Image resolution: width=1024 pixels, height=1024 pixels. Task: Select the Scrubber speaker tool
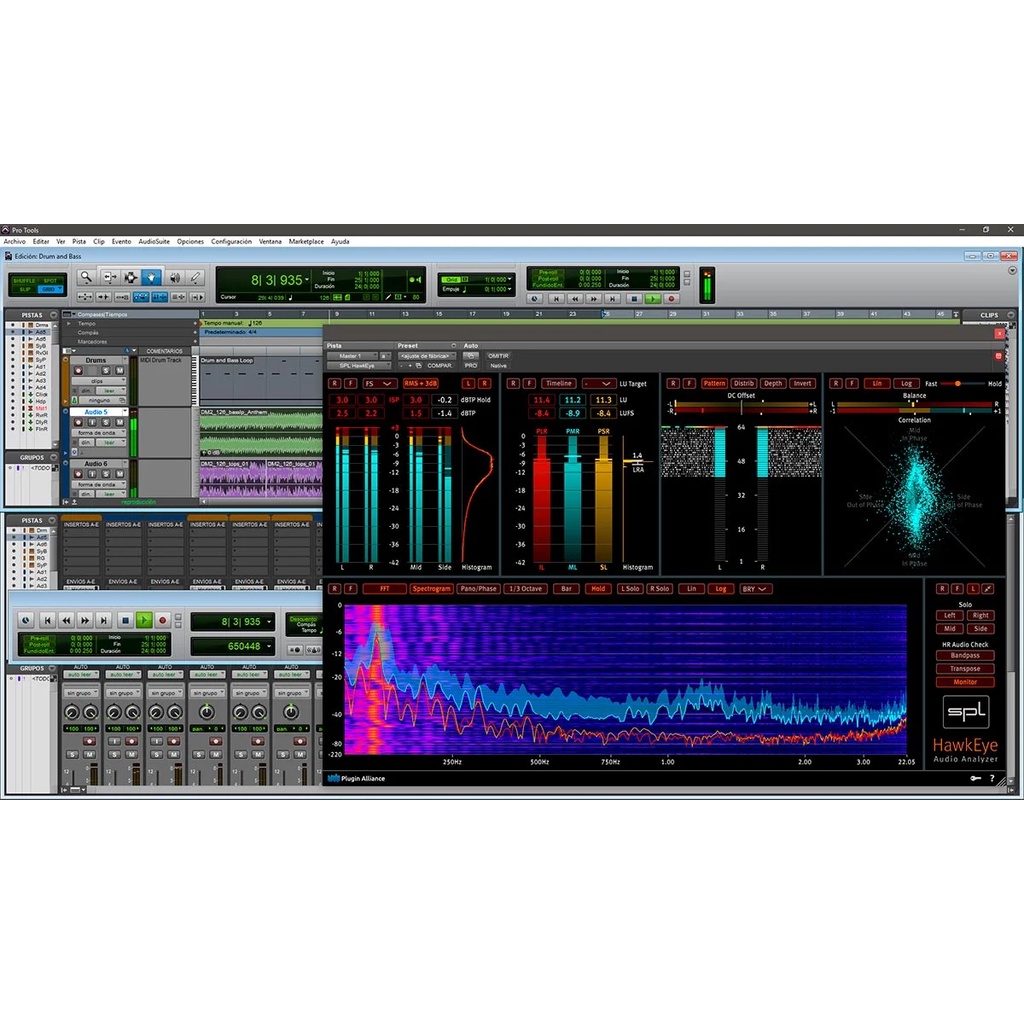coord(174,278)
